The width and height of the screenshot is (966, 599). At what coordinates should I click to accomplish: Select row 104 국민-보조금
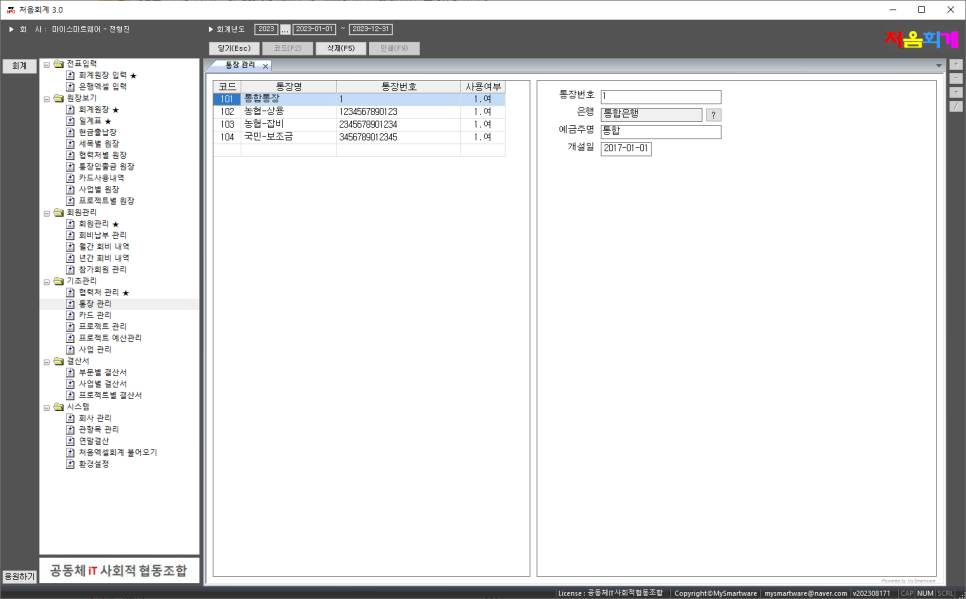pyautogui.click(x=359, y=137)
